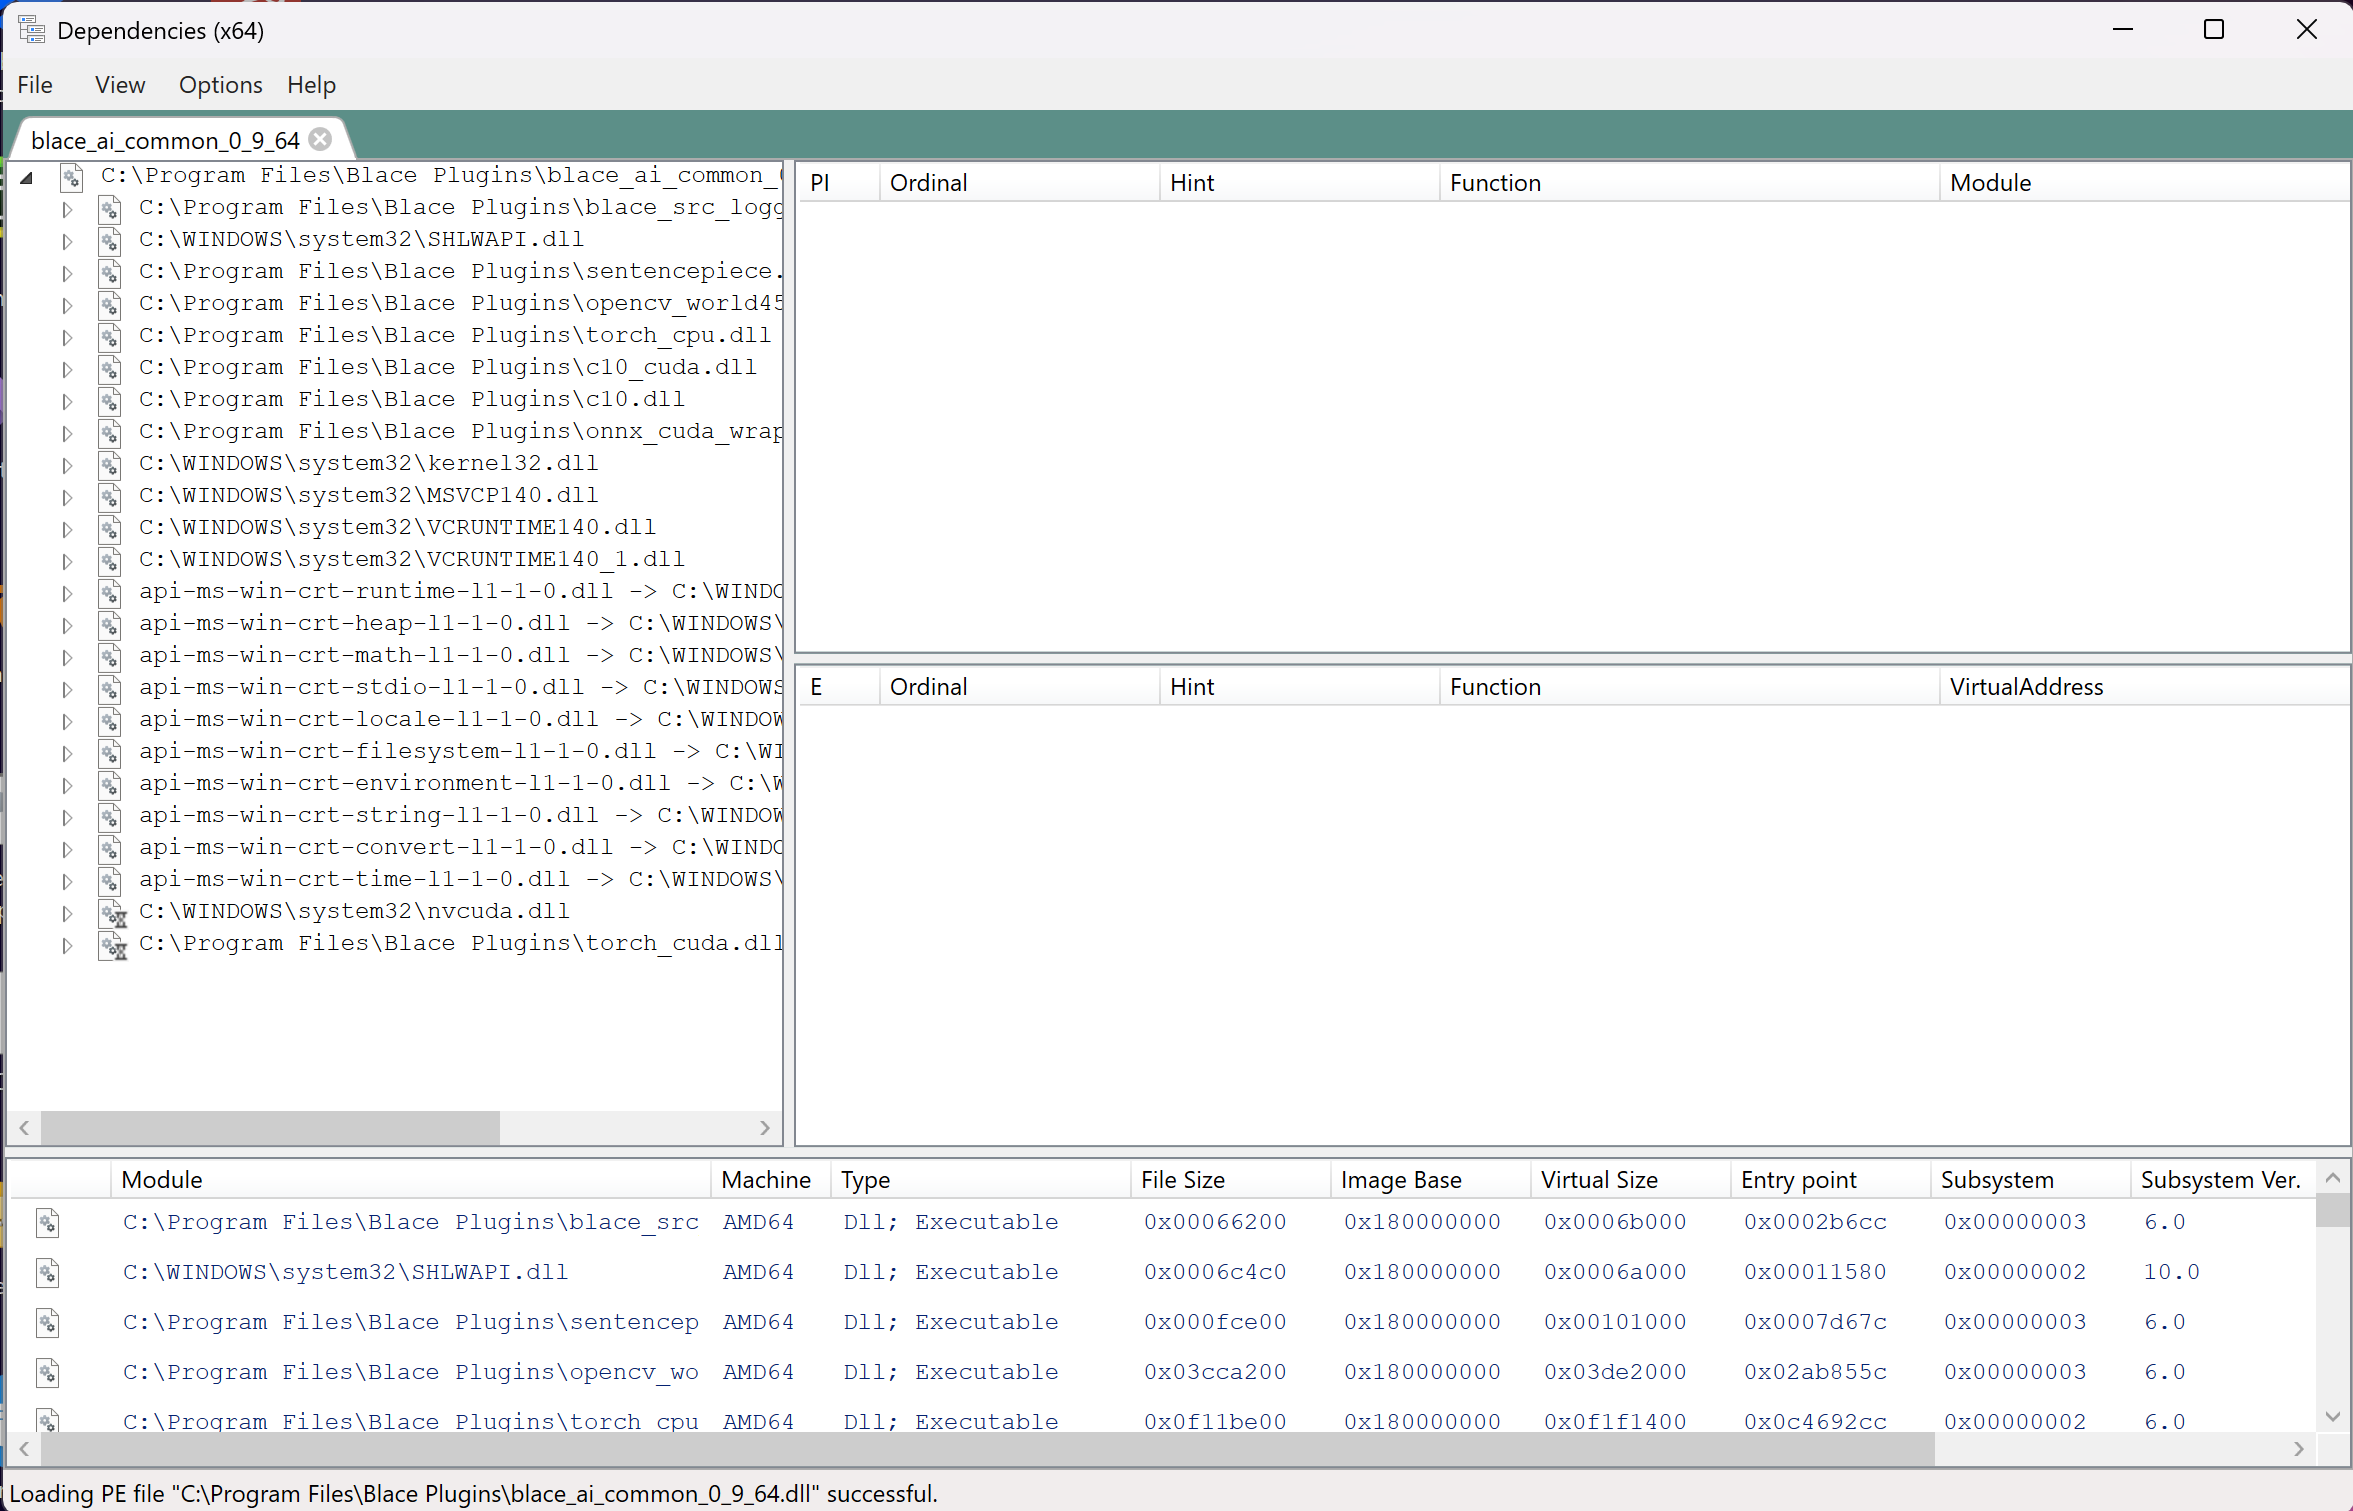Viewport: 2353px width, 1511px height.
Task: Sort exports by the E column header
Action: [839, 687]
